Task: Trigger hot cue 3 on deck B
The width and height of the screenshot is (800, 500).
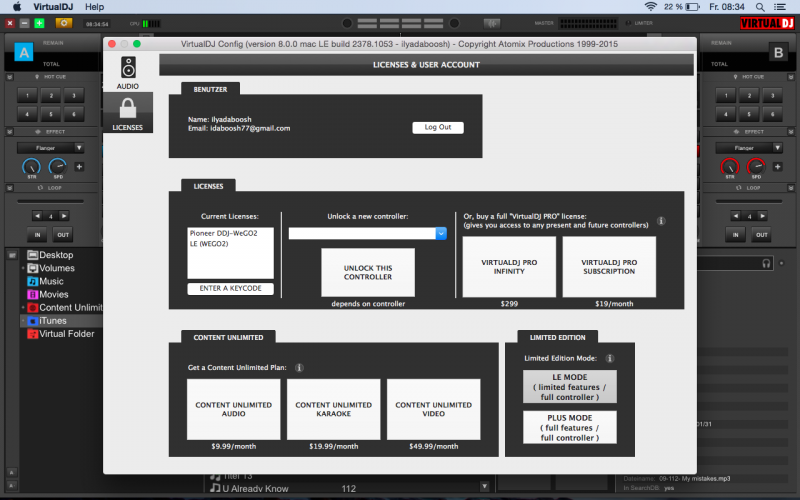Action: pyautogui.click(x=772, y=95)
